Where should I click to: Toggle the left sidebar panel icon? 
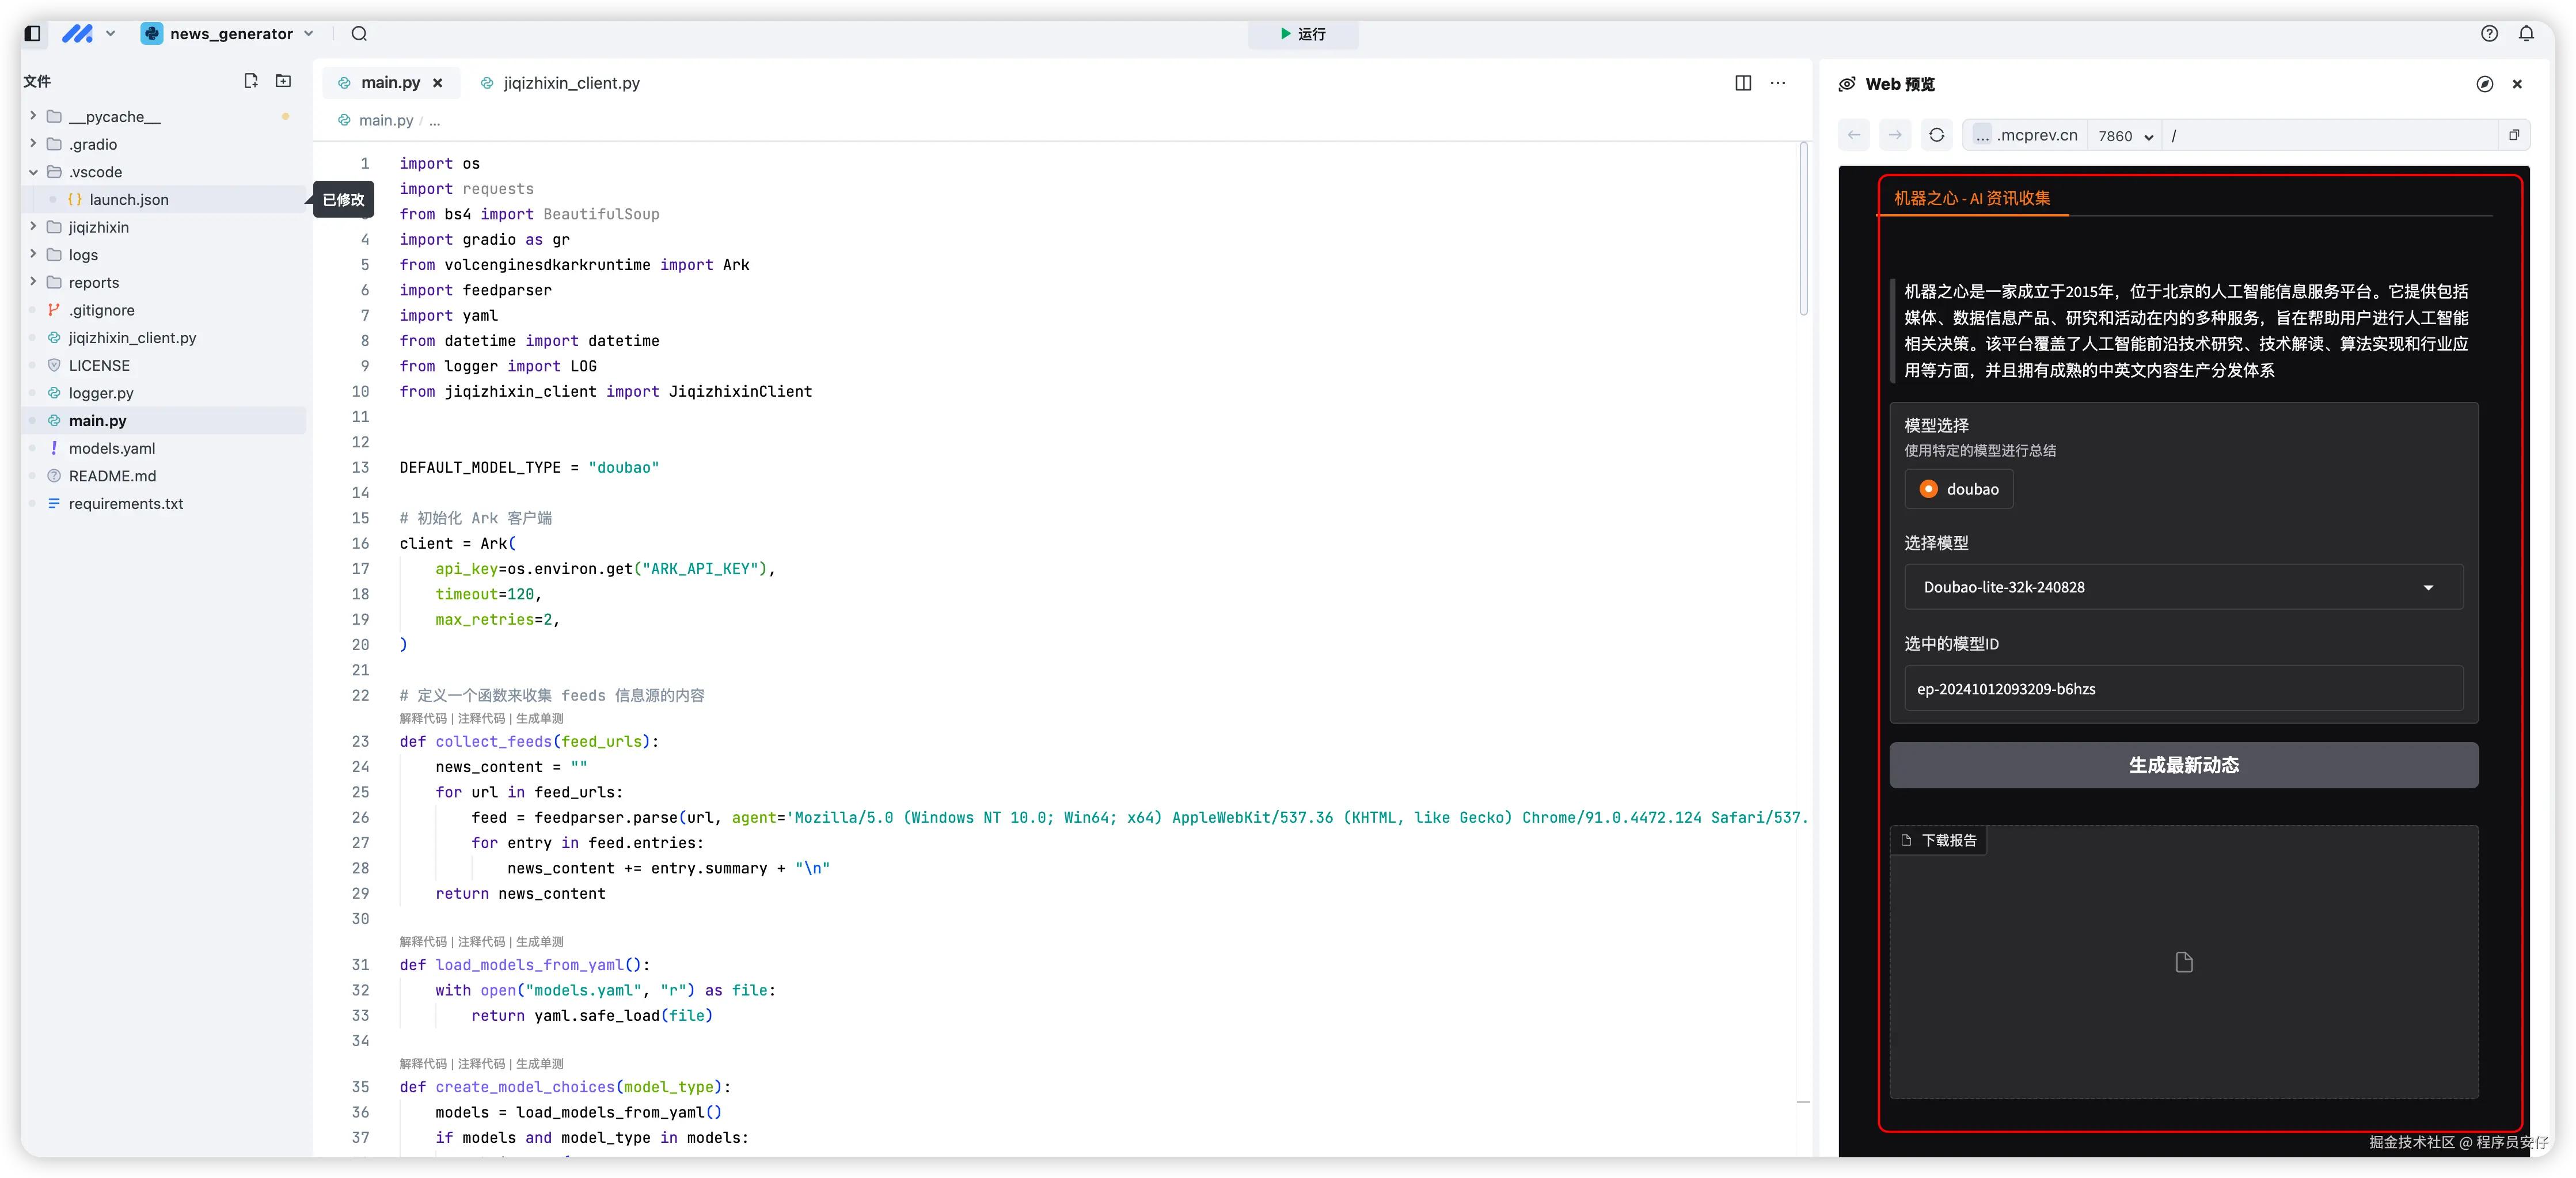pos(32,33)
